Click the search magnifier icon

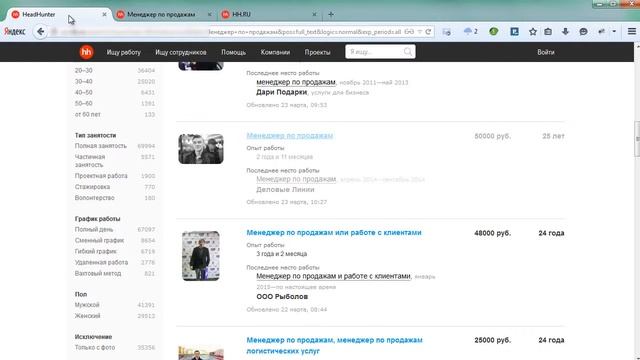pos(408,52)
